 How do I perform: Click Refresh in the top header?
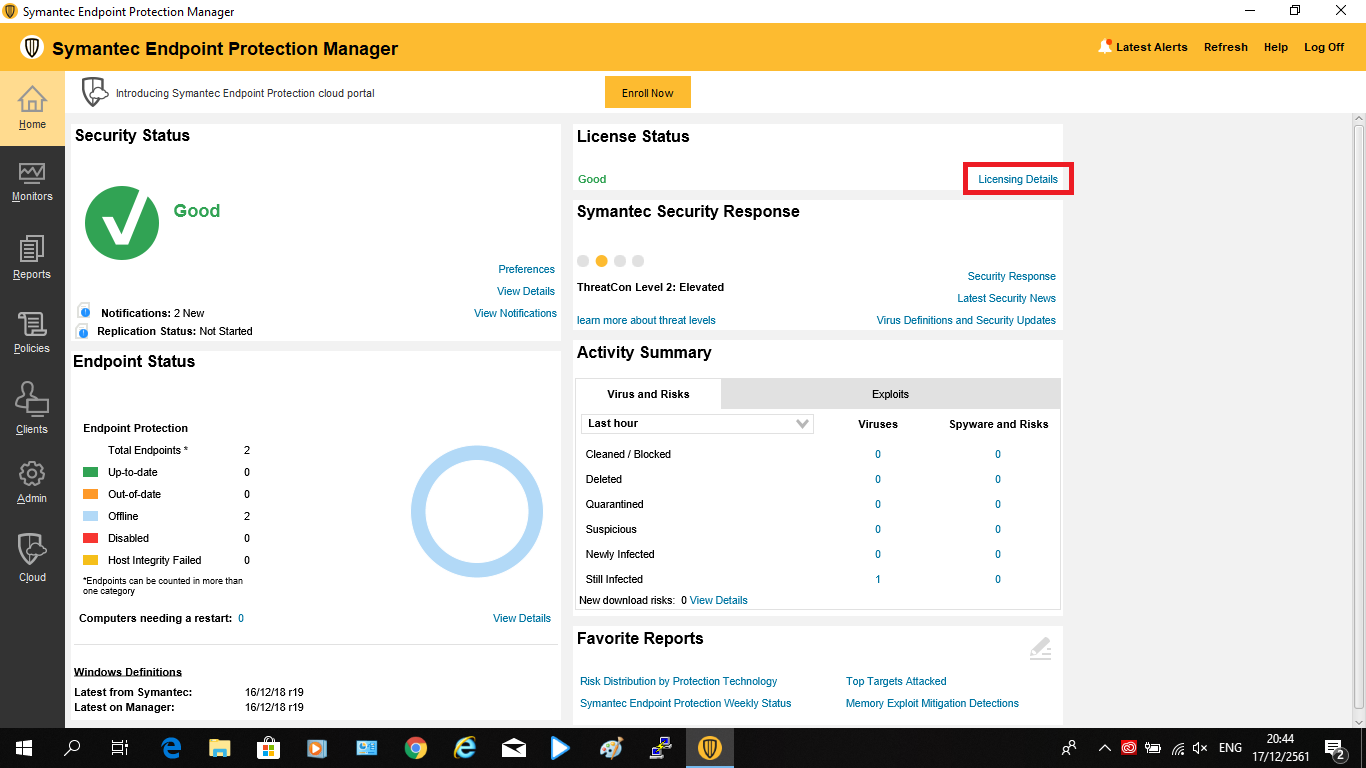coord(1225,47)
